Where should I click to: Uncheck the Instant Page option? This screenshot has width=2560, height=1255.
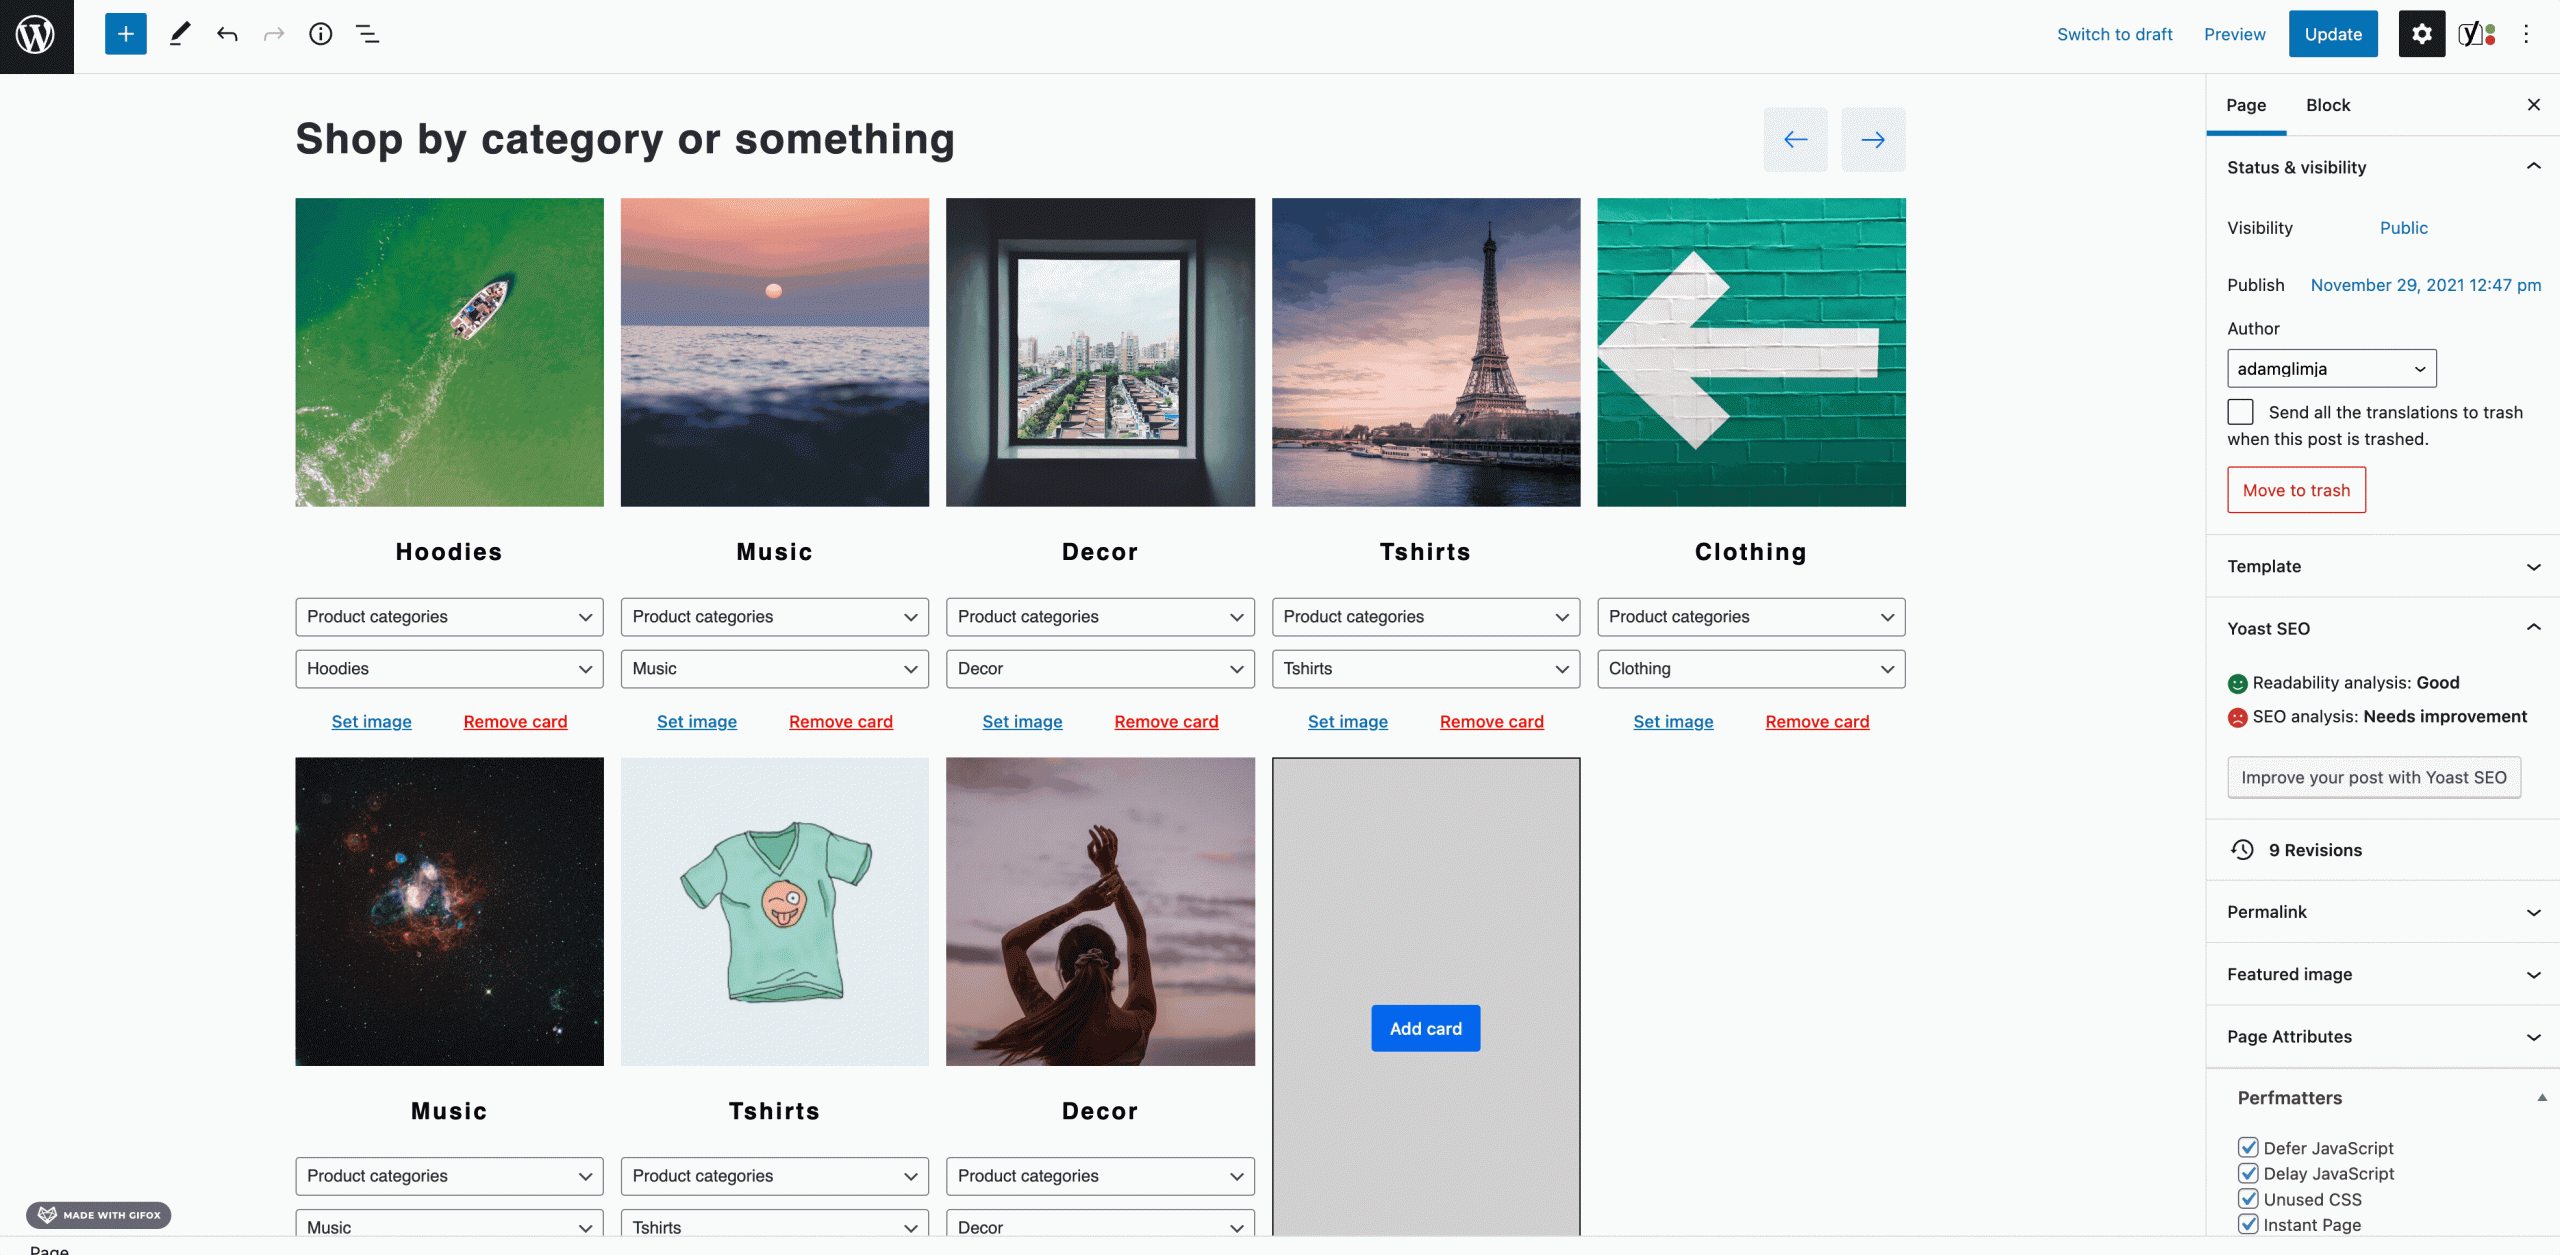(x=2249, y=1225)
